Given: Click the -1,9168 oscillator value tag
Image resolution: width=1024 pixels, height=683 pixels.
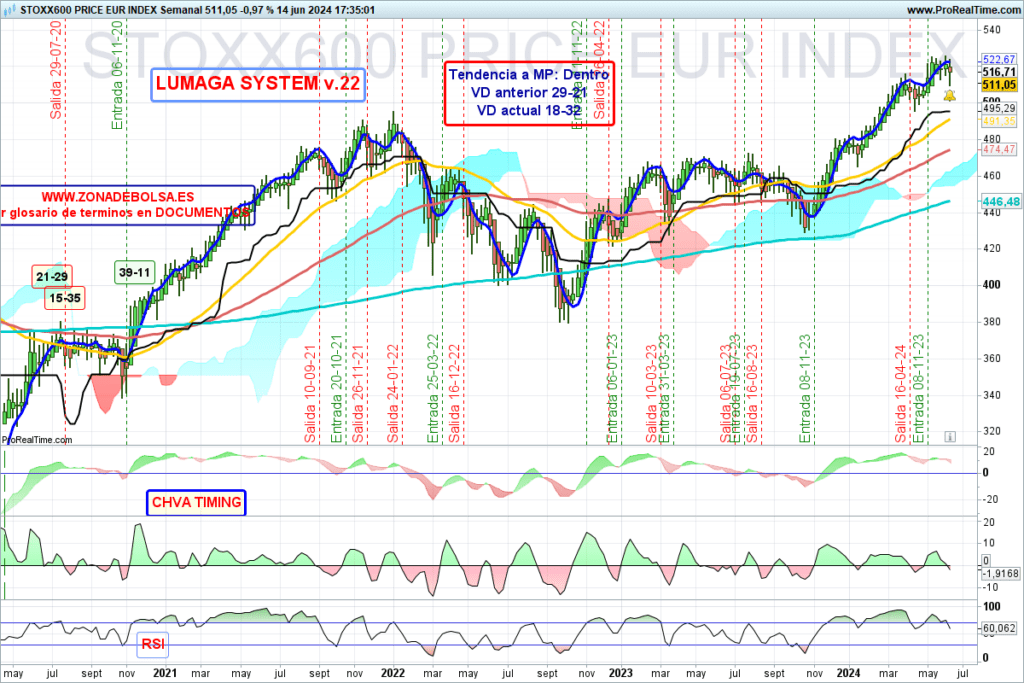Looking at the screenshot, I should click(x=1000, y=573).
